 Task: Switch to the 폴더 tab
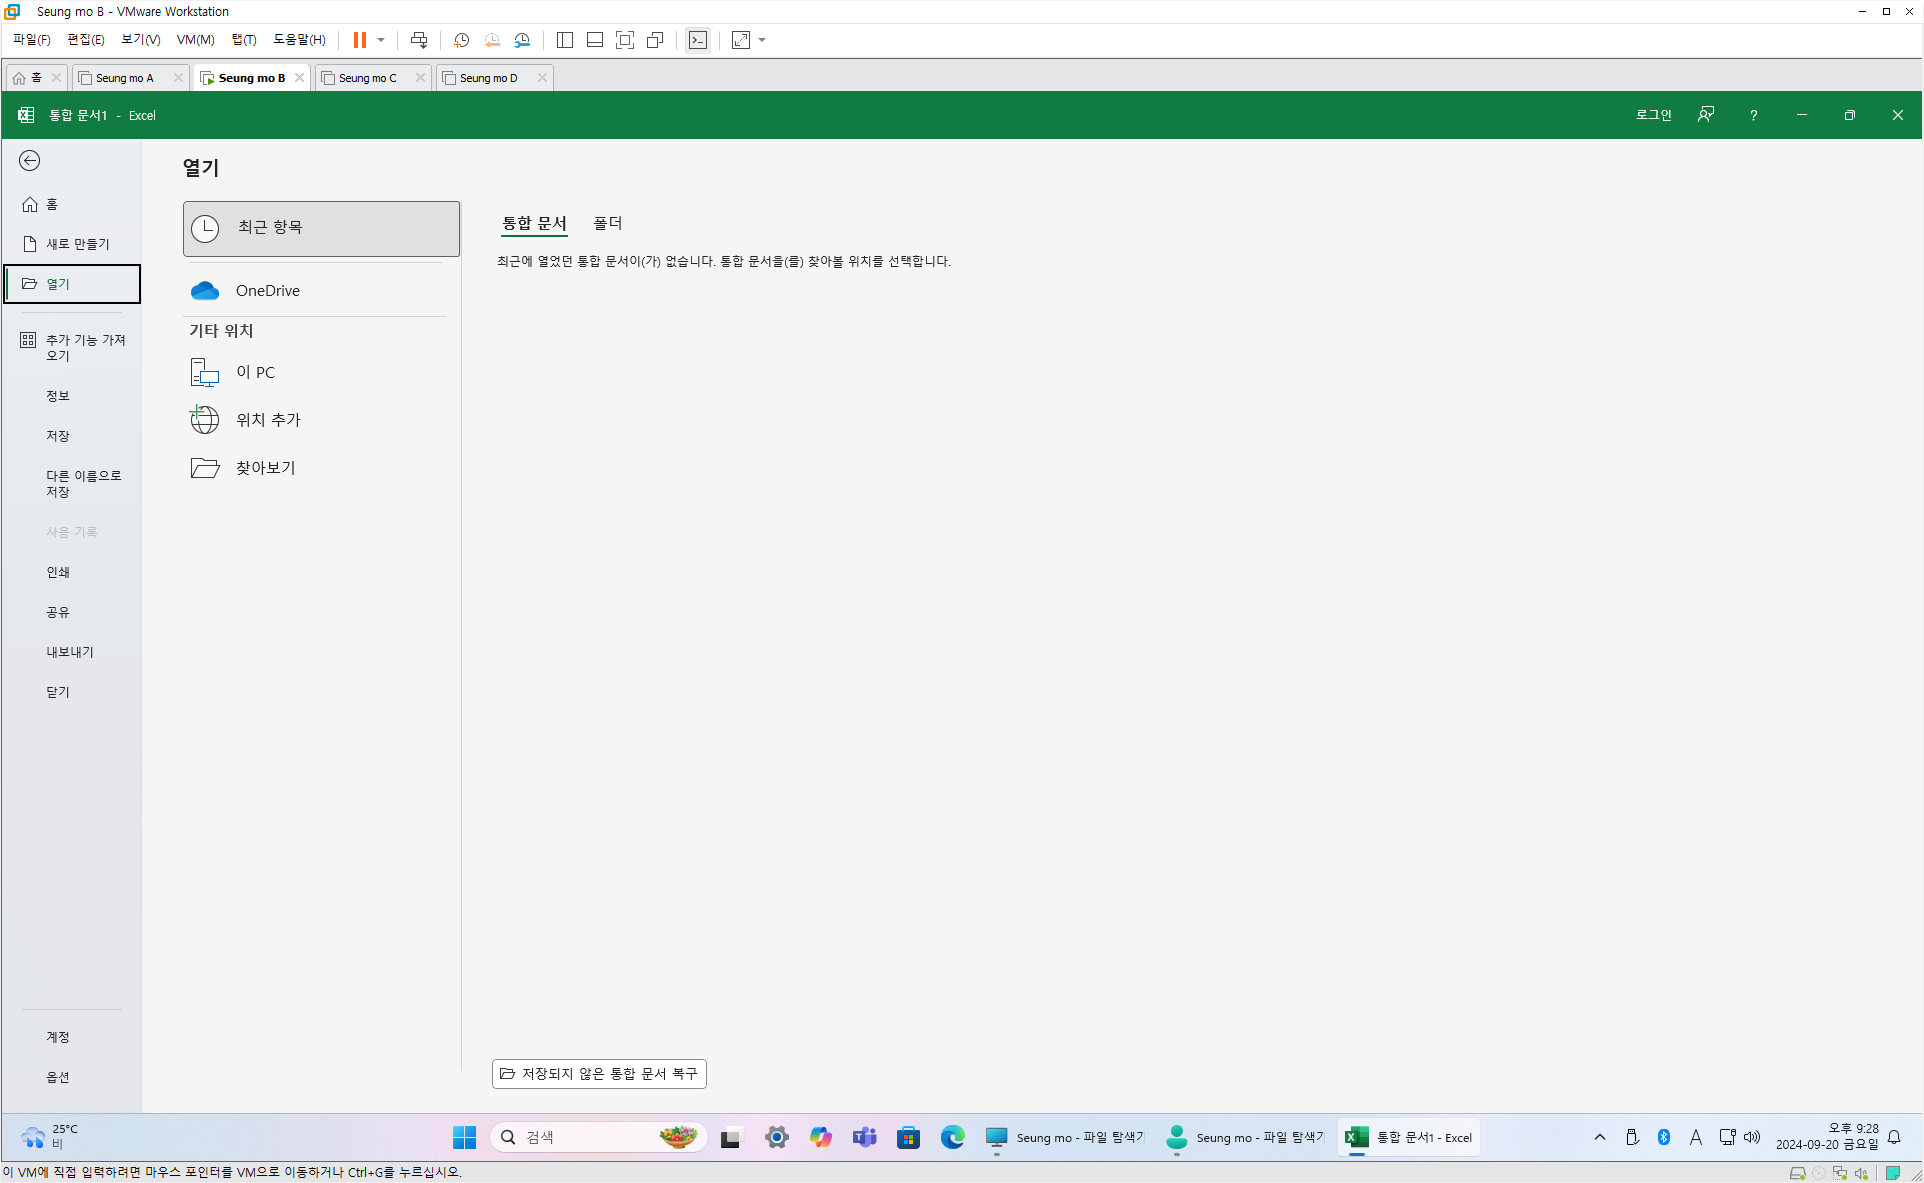(607, 224)
